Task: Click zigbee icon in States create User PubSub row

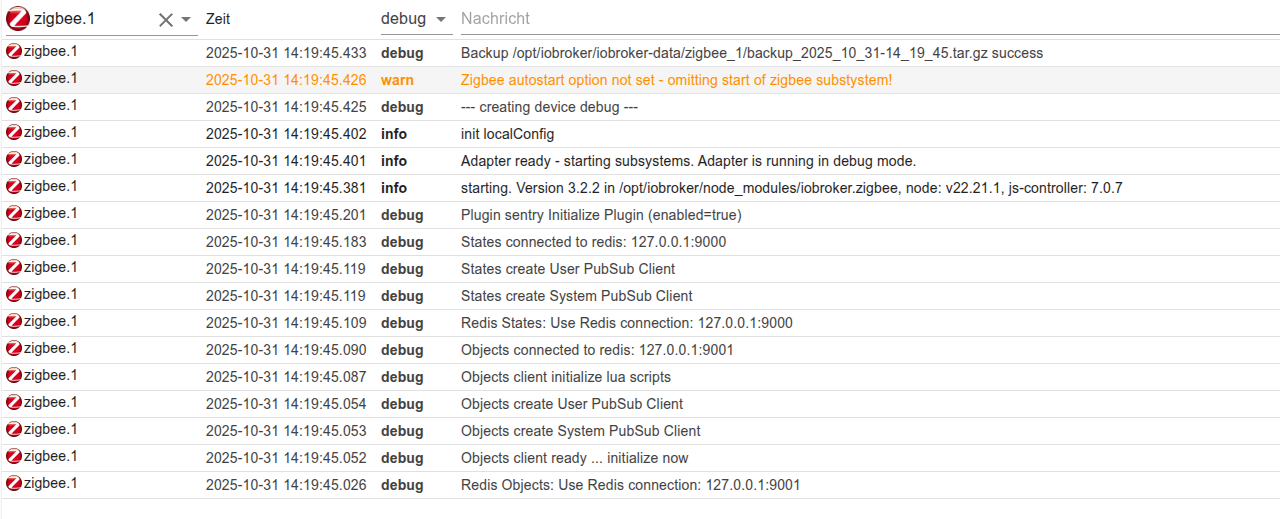Action: [x=14, y=268]
